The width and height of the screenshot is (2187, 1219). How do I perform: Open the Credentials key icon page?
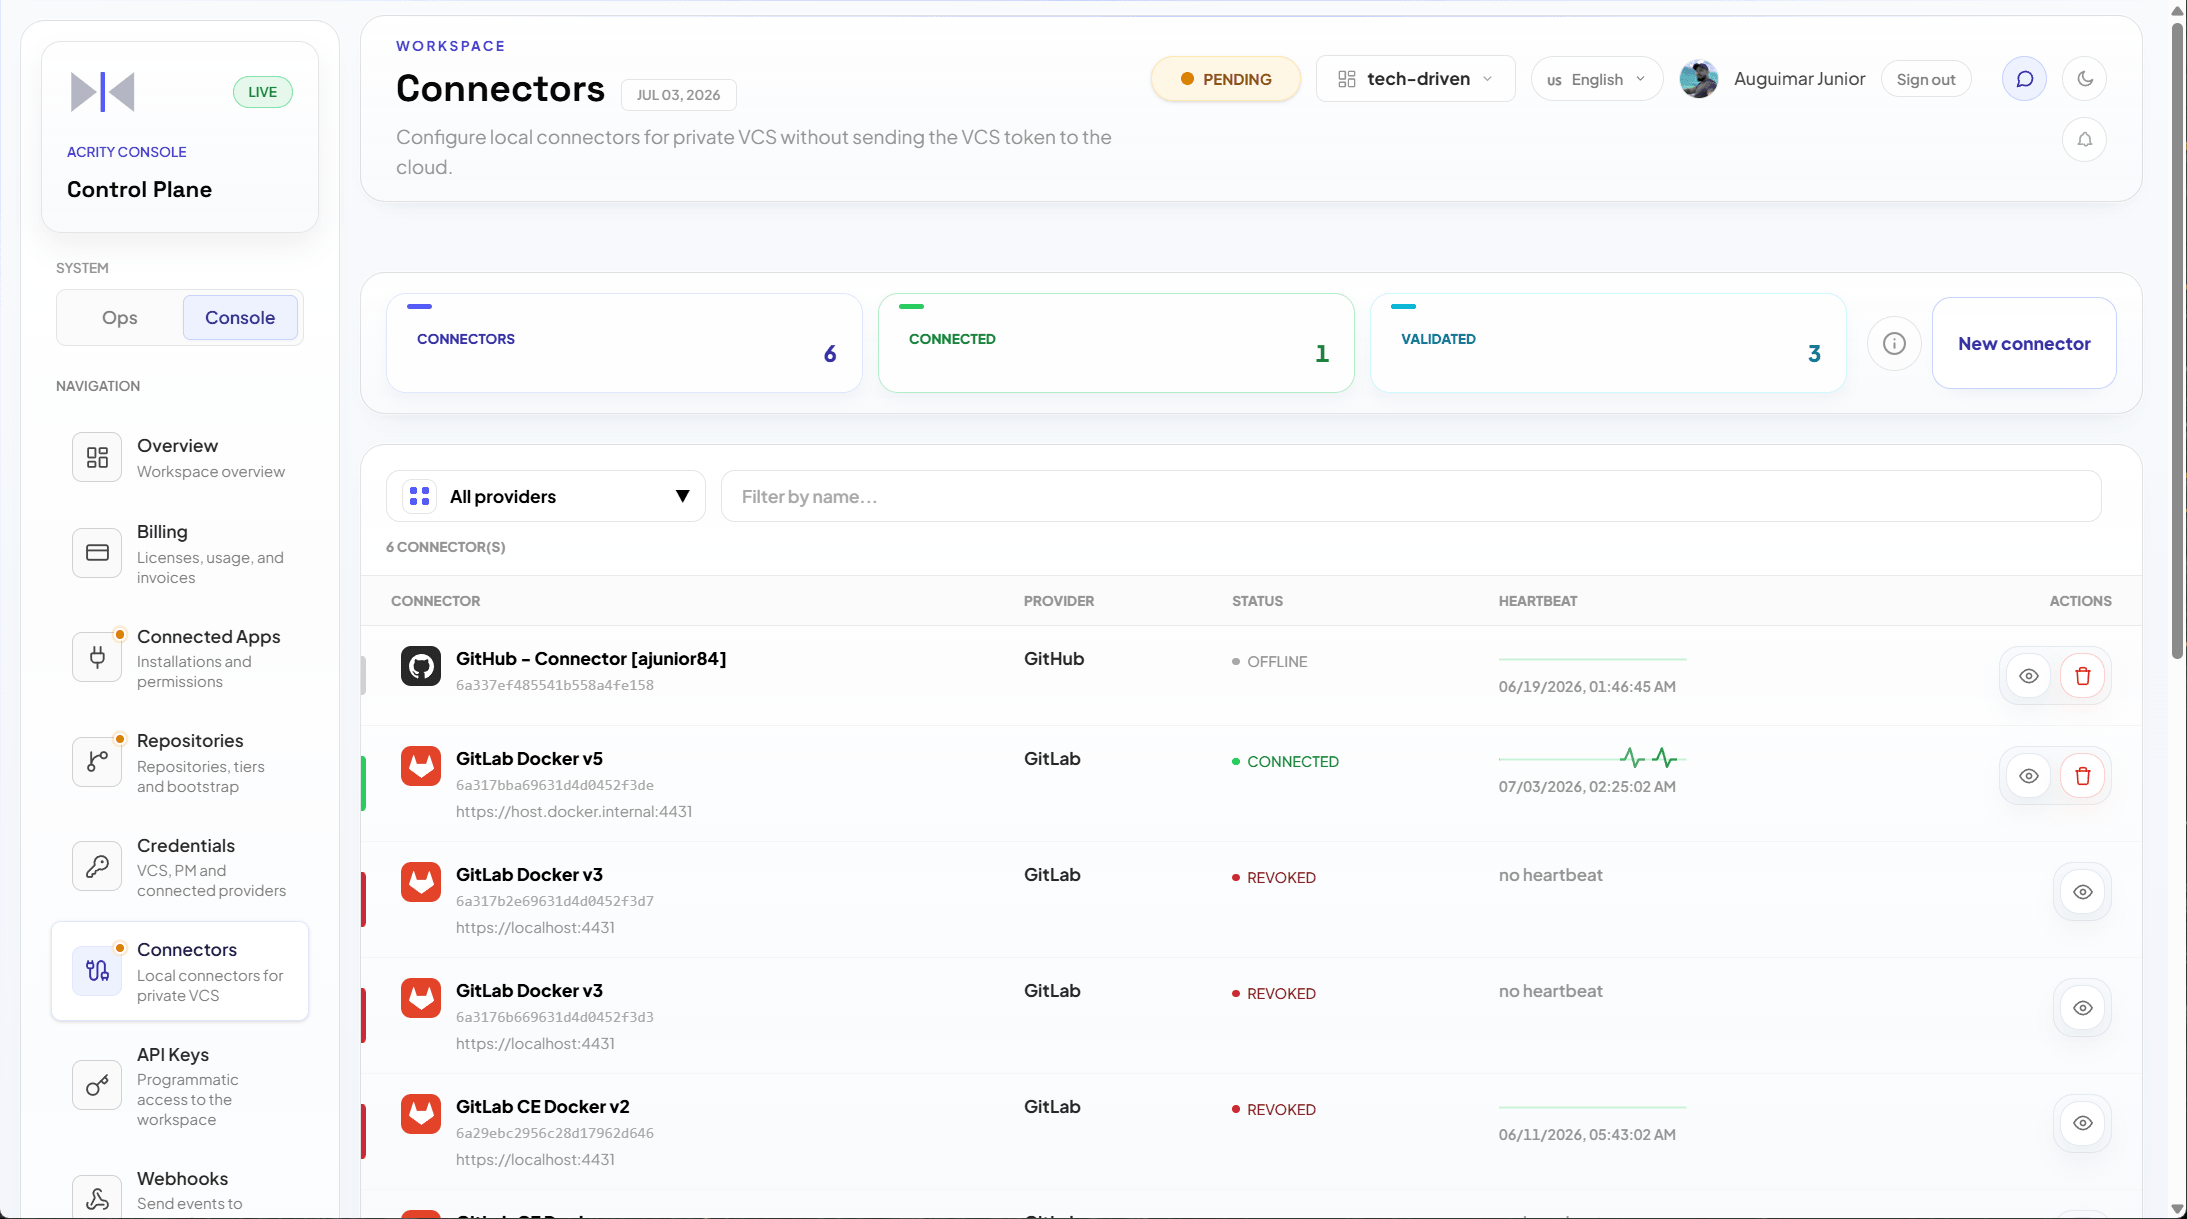pos(97,866)
